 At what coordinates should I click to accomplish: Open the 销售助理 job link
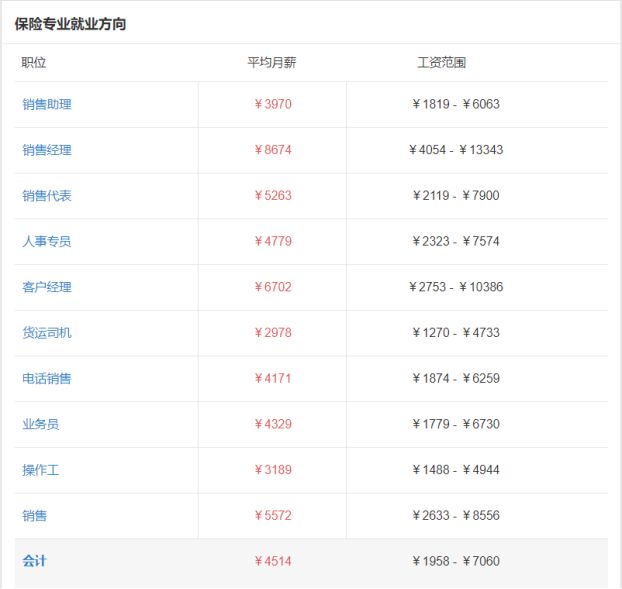(47, 104)
